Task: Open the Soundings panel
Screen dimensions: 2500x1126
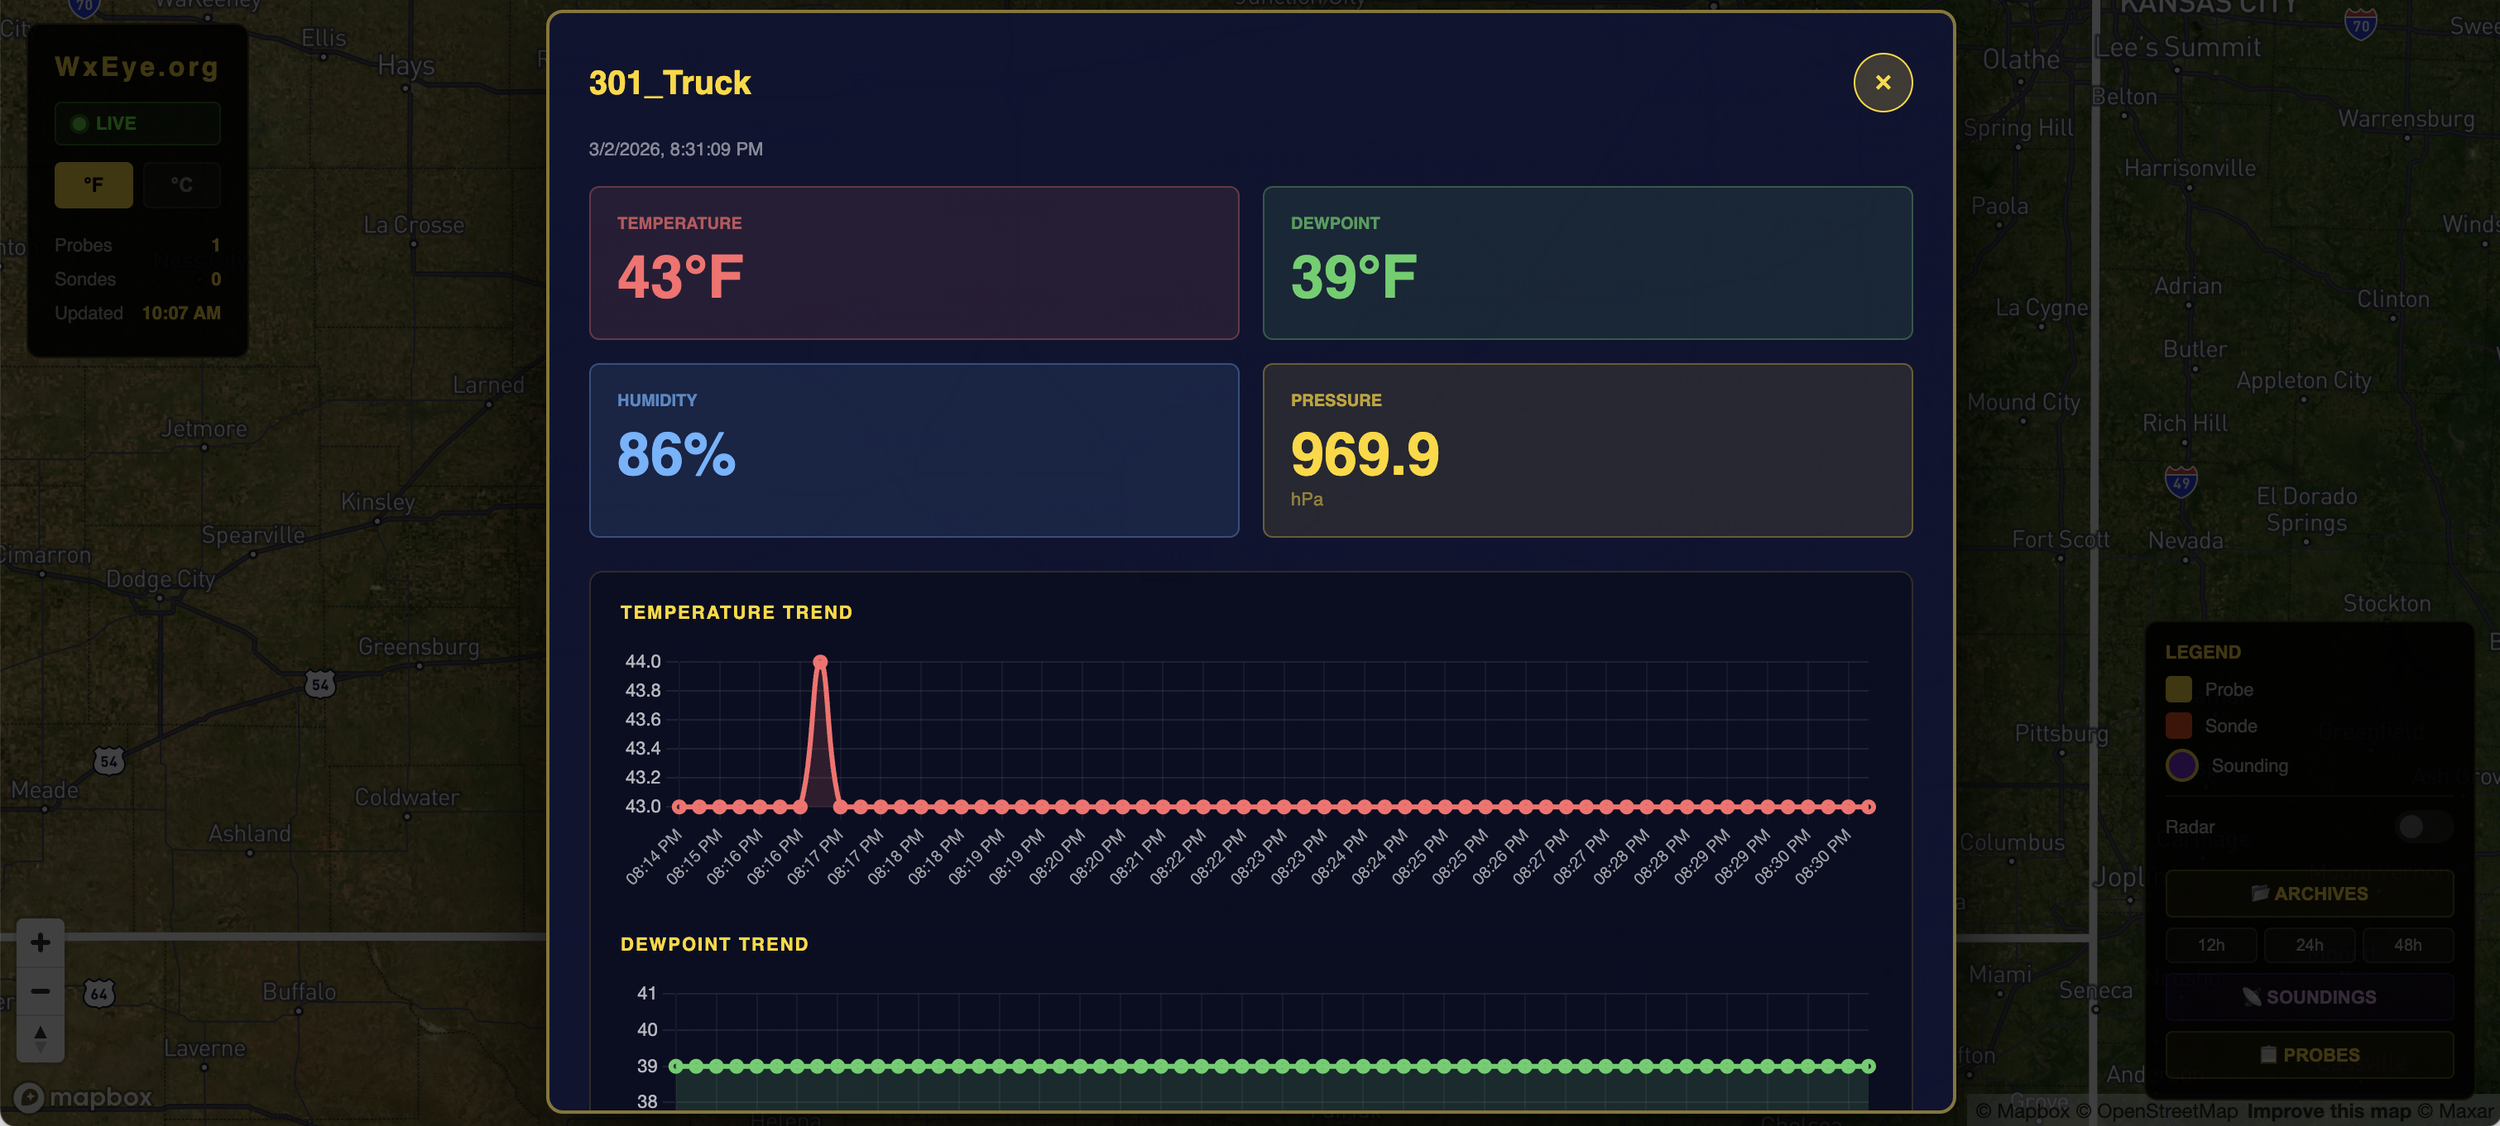Action: coord(2308,997)
